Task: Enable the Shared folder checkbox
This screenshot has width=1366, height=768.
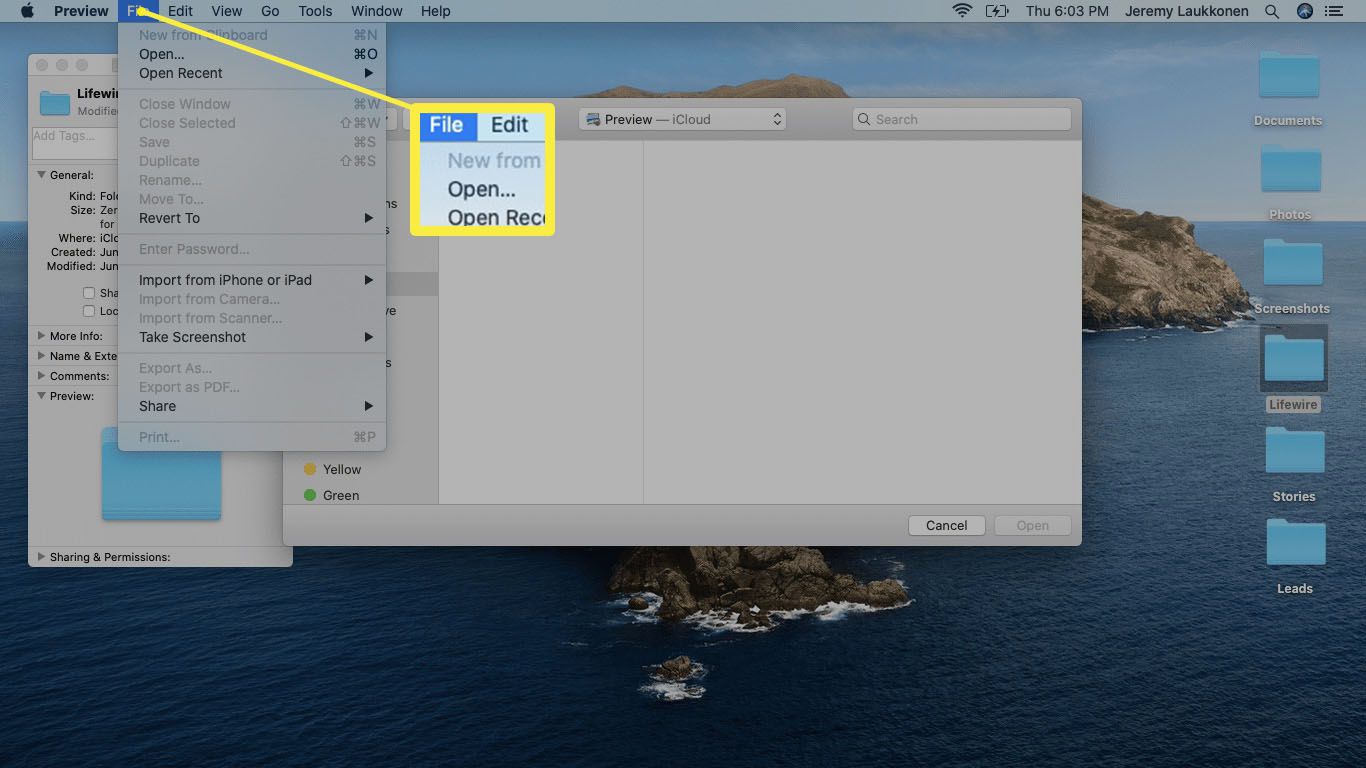Action: click(x=89, y=293)
